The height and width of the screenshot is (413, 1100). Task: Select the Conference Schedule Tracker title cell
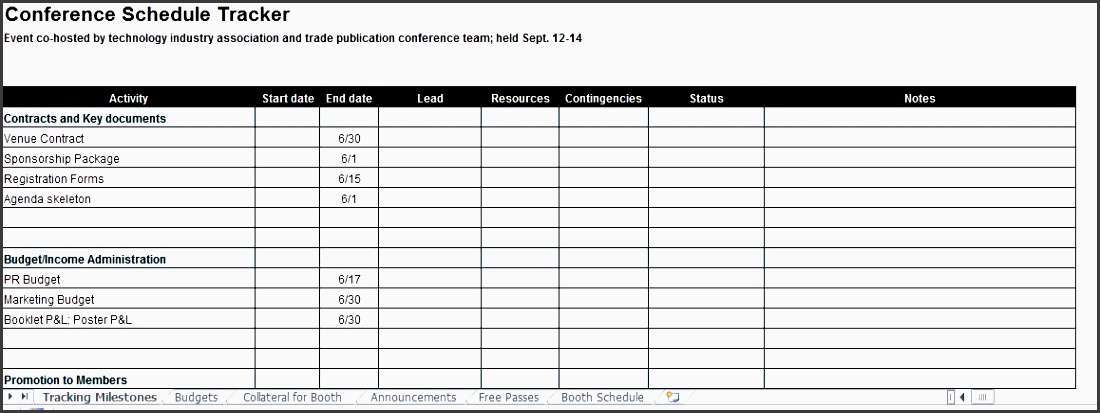click(x=148, y=15)
